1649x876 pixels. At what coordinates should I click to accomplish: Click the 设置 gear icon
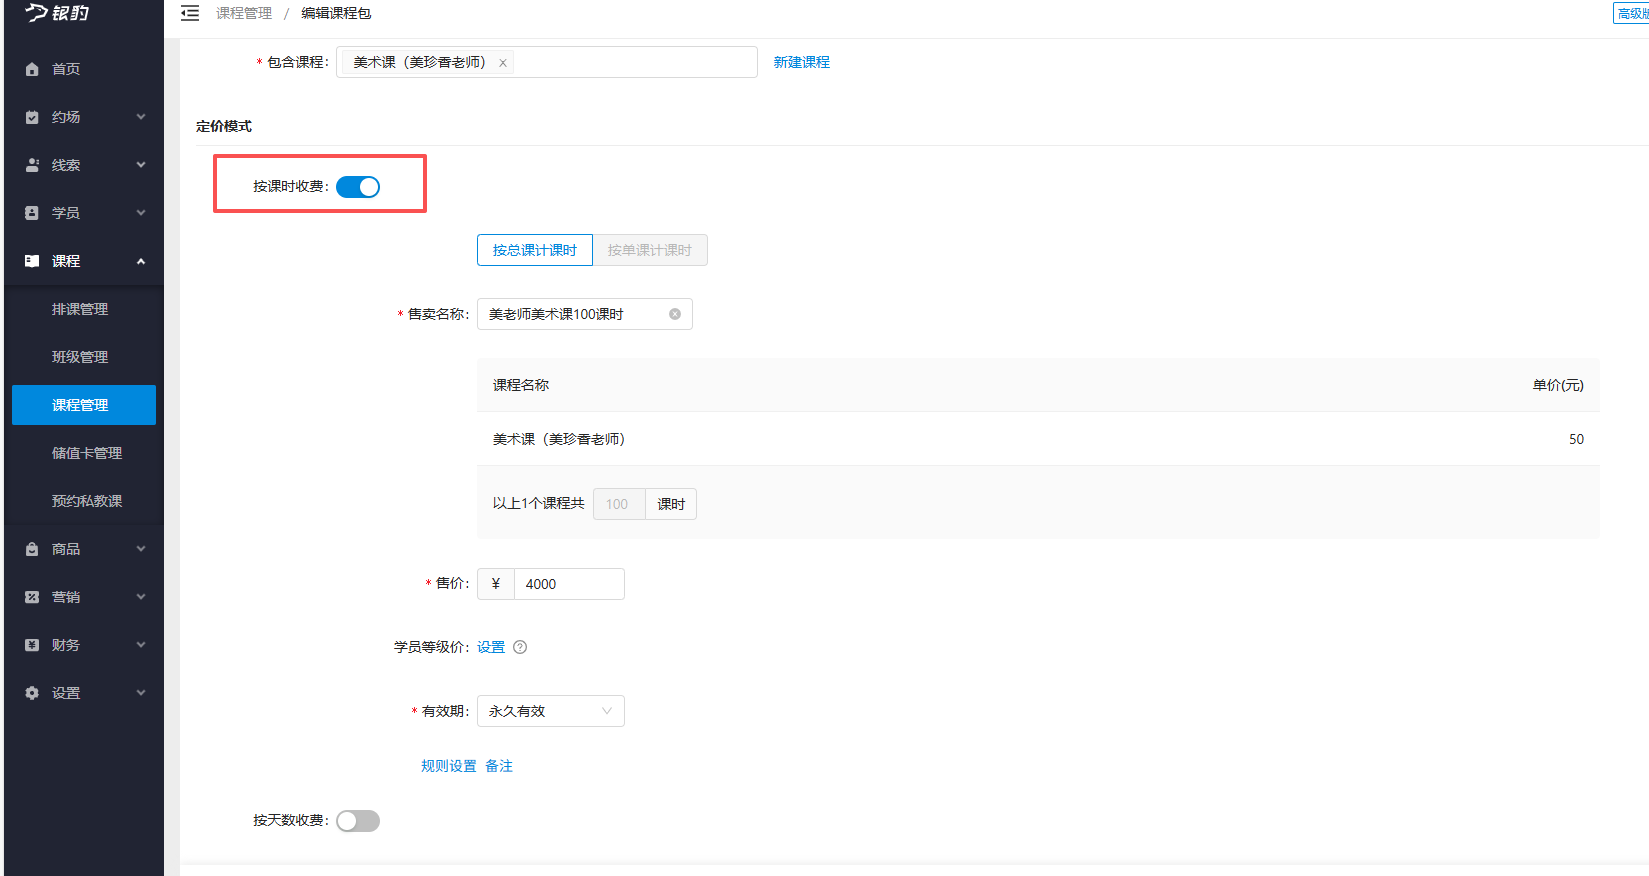[32, 693]
